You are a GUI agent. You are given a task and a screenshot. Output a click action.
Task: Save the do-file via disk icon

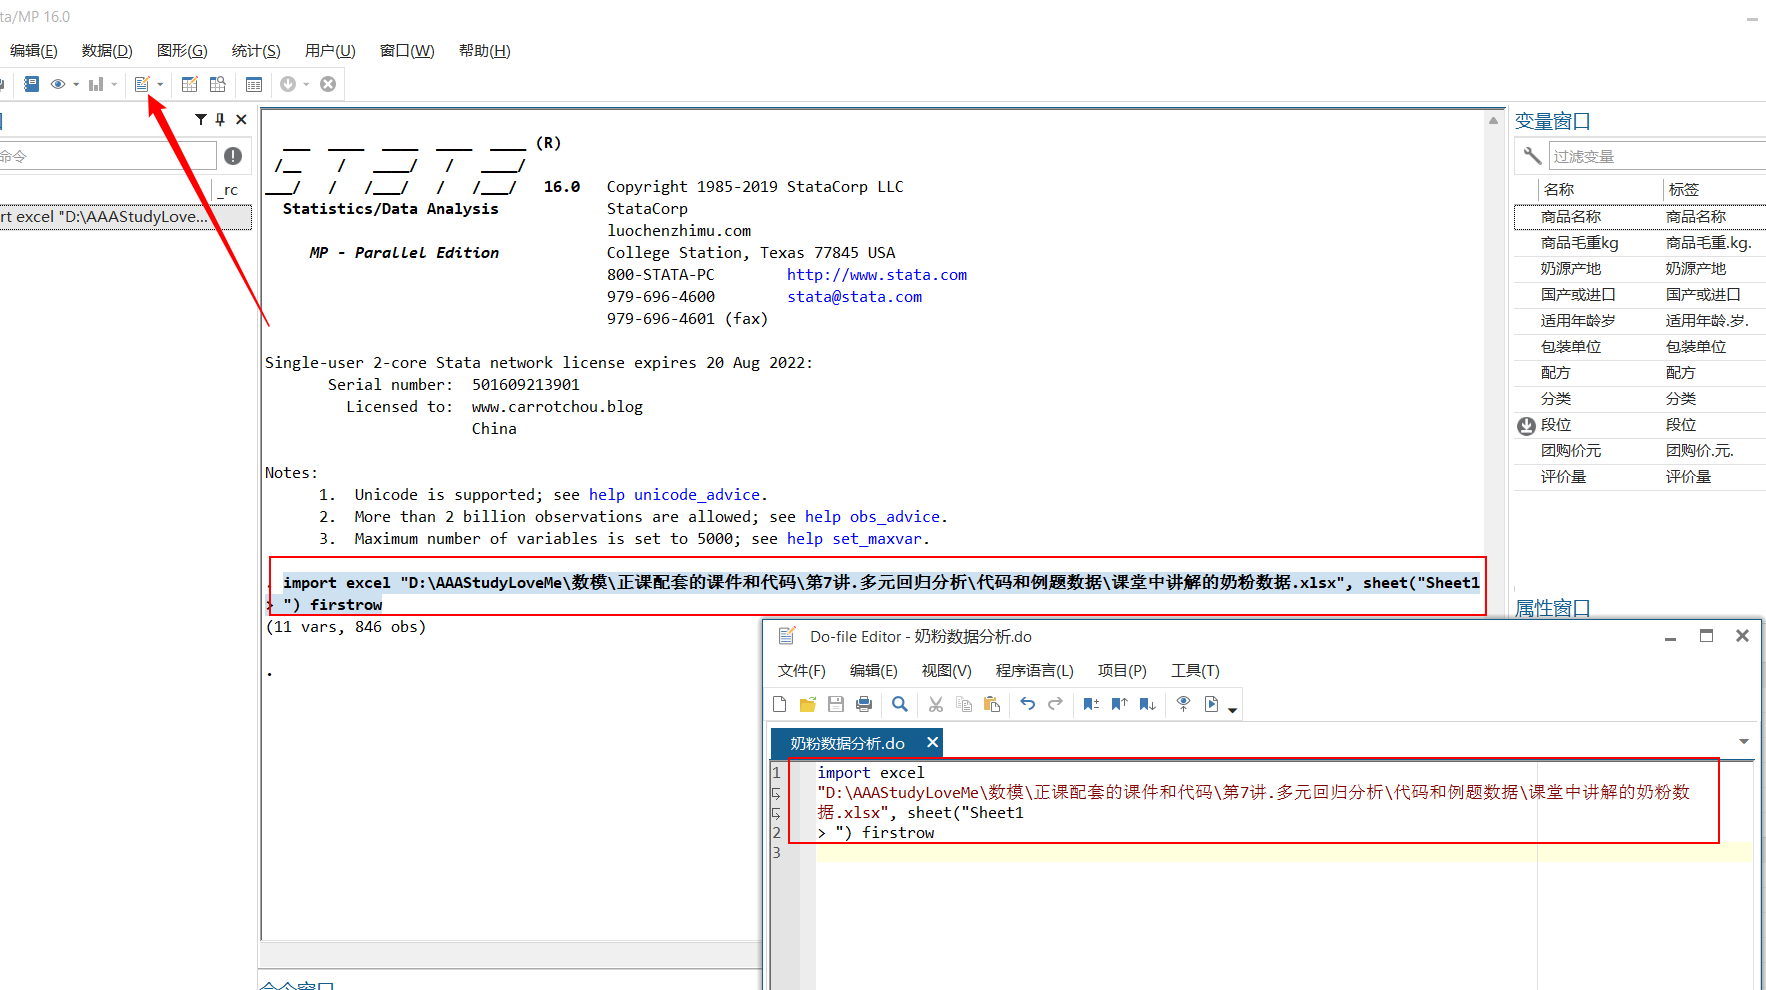(x=836, y=705)
